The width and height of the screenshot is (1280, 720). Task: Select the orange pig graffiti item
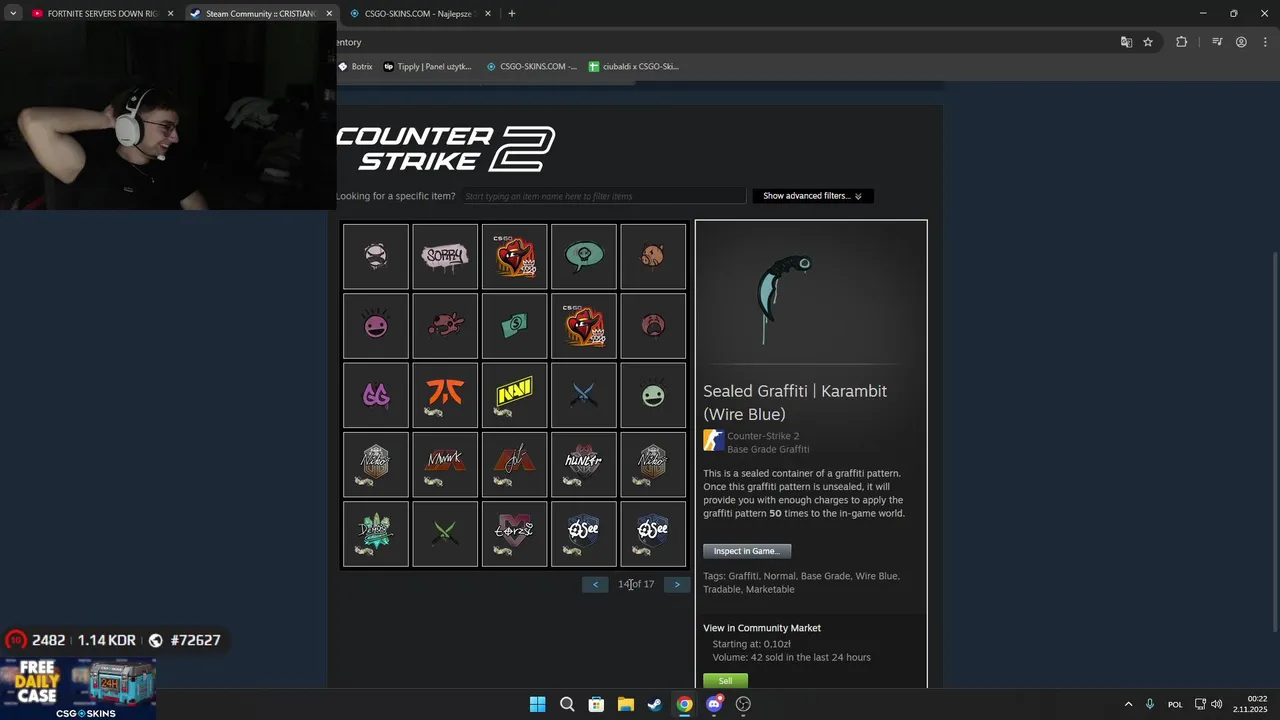(653, 257)
